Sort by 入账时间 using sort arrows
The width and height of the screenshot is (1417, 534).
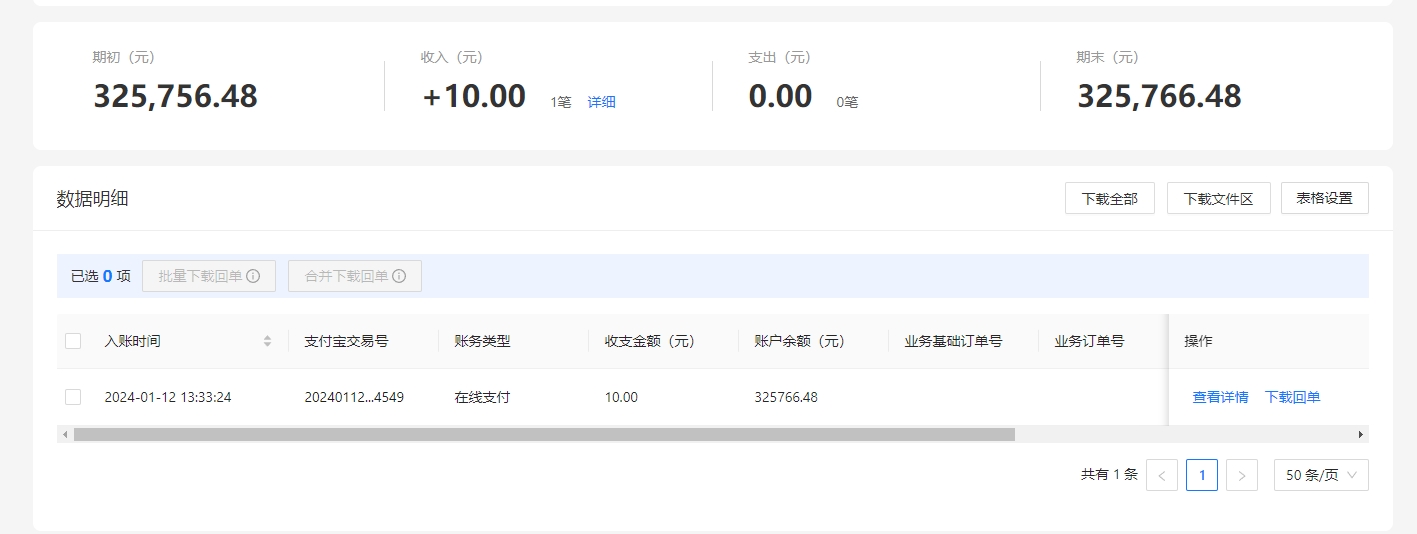(268, 341)
